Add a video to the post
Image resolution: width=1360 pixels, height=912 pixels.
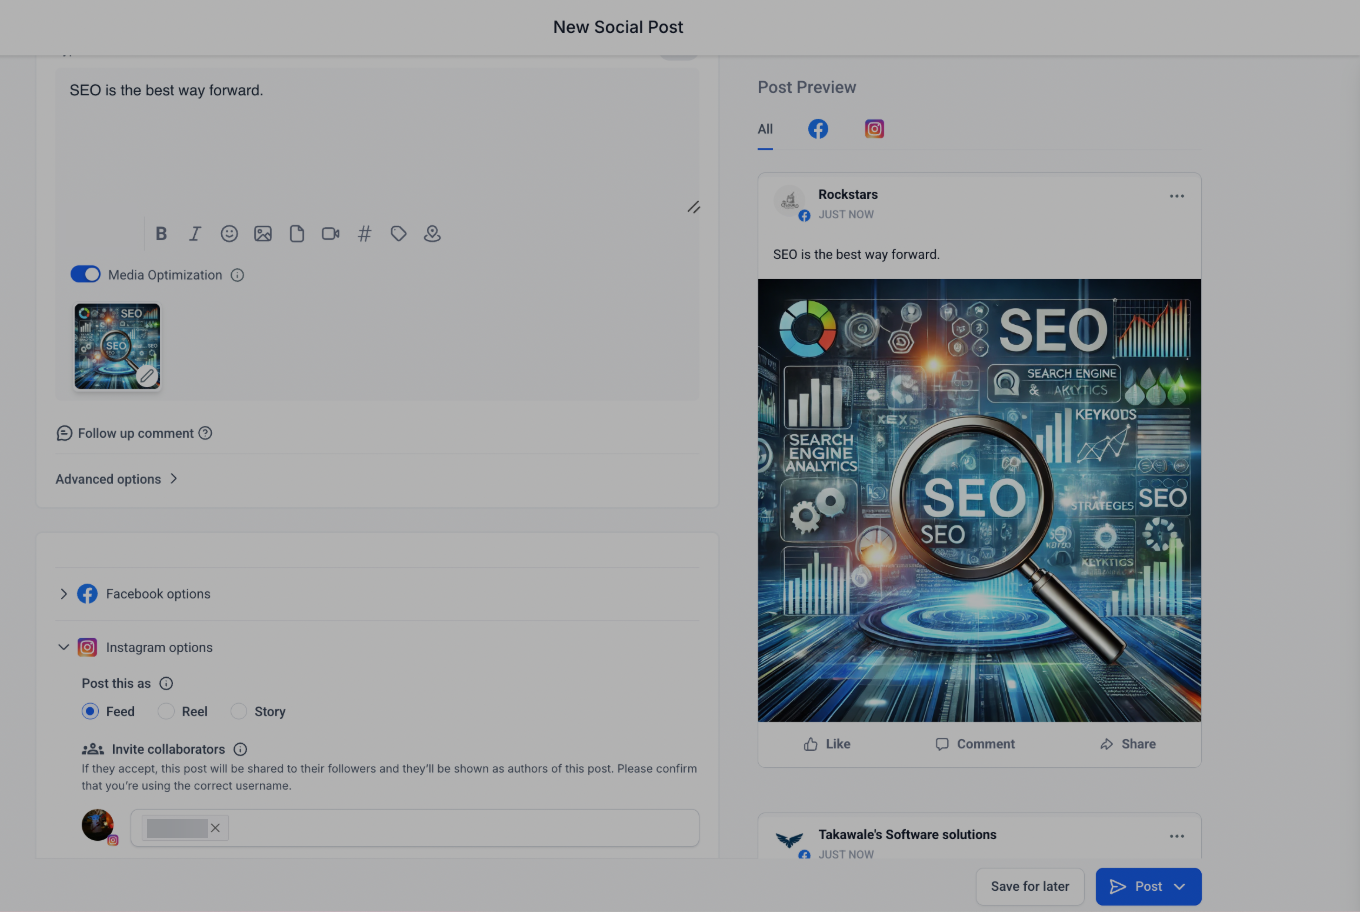(x=331, y=233)
